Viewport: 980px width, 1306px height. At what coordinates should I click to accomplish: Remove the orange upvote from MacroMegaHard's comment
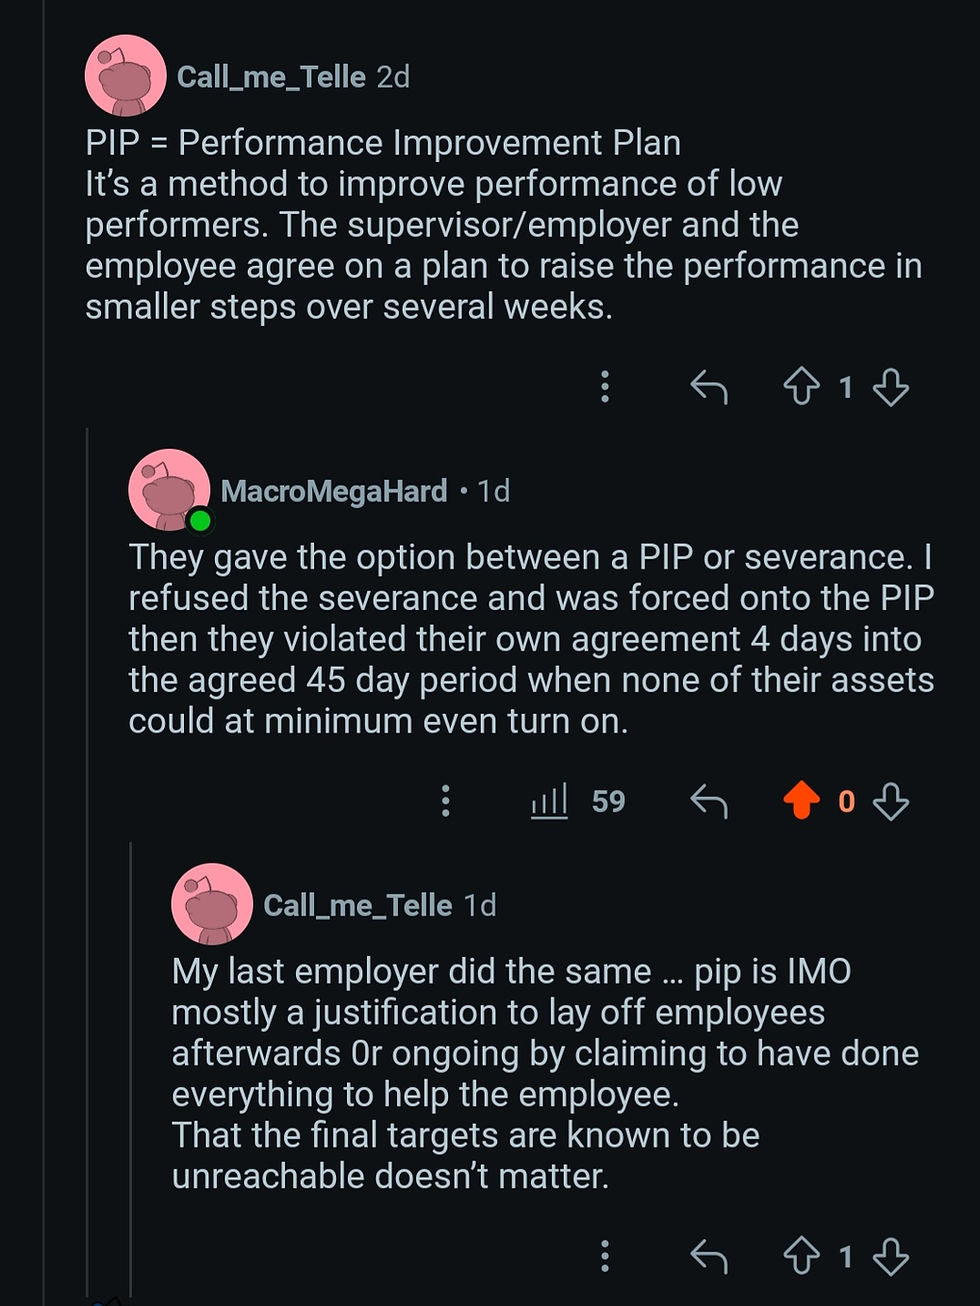(x=802, y=801)
